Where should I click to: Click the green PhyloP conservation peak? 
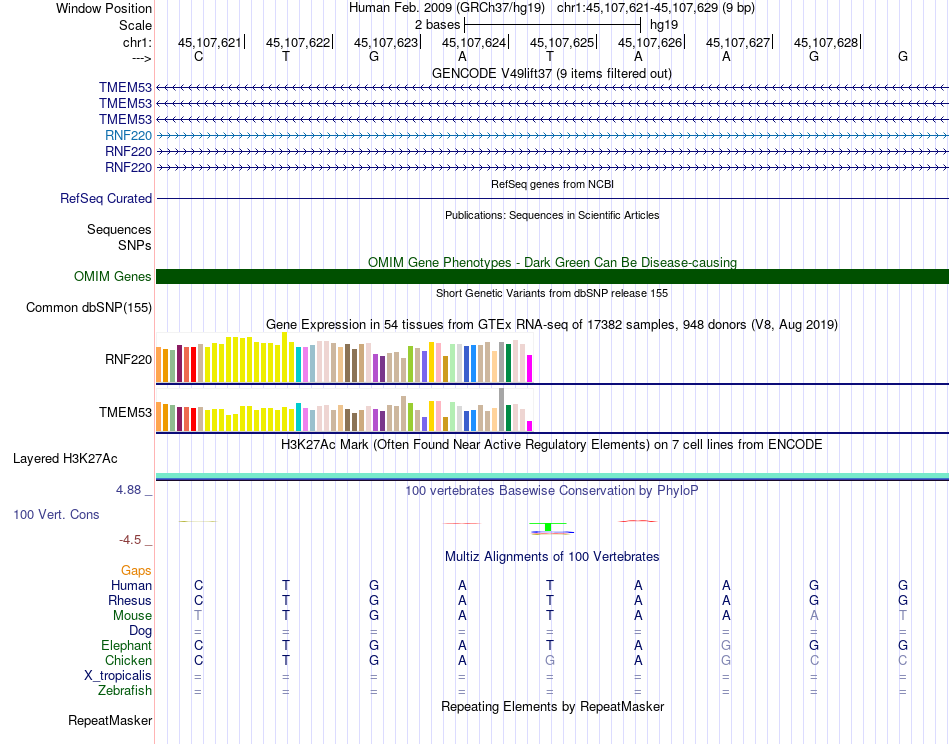[548, 527]
